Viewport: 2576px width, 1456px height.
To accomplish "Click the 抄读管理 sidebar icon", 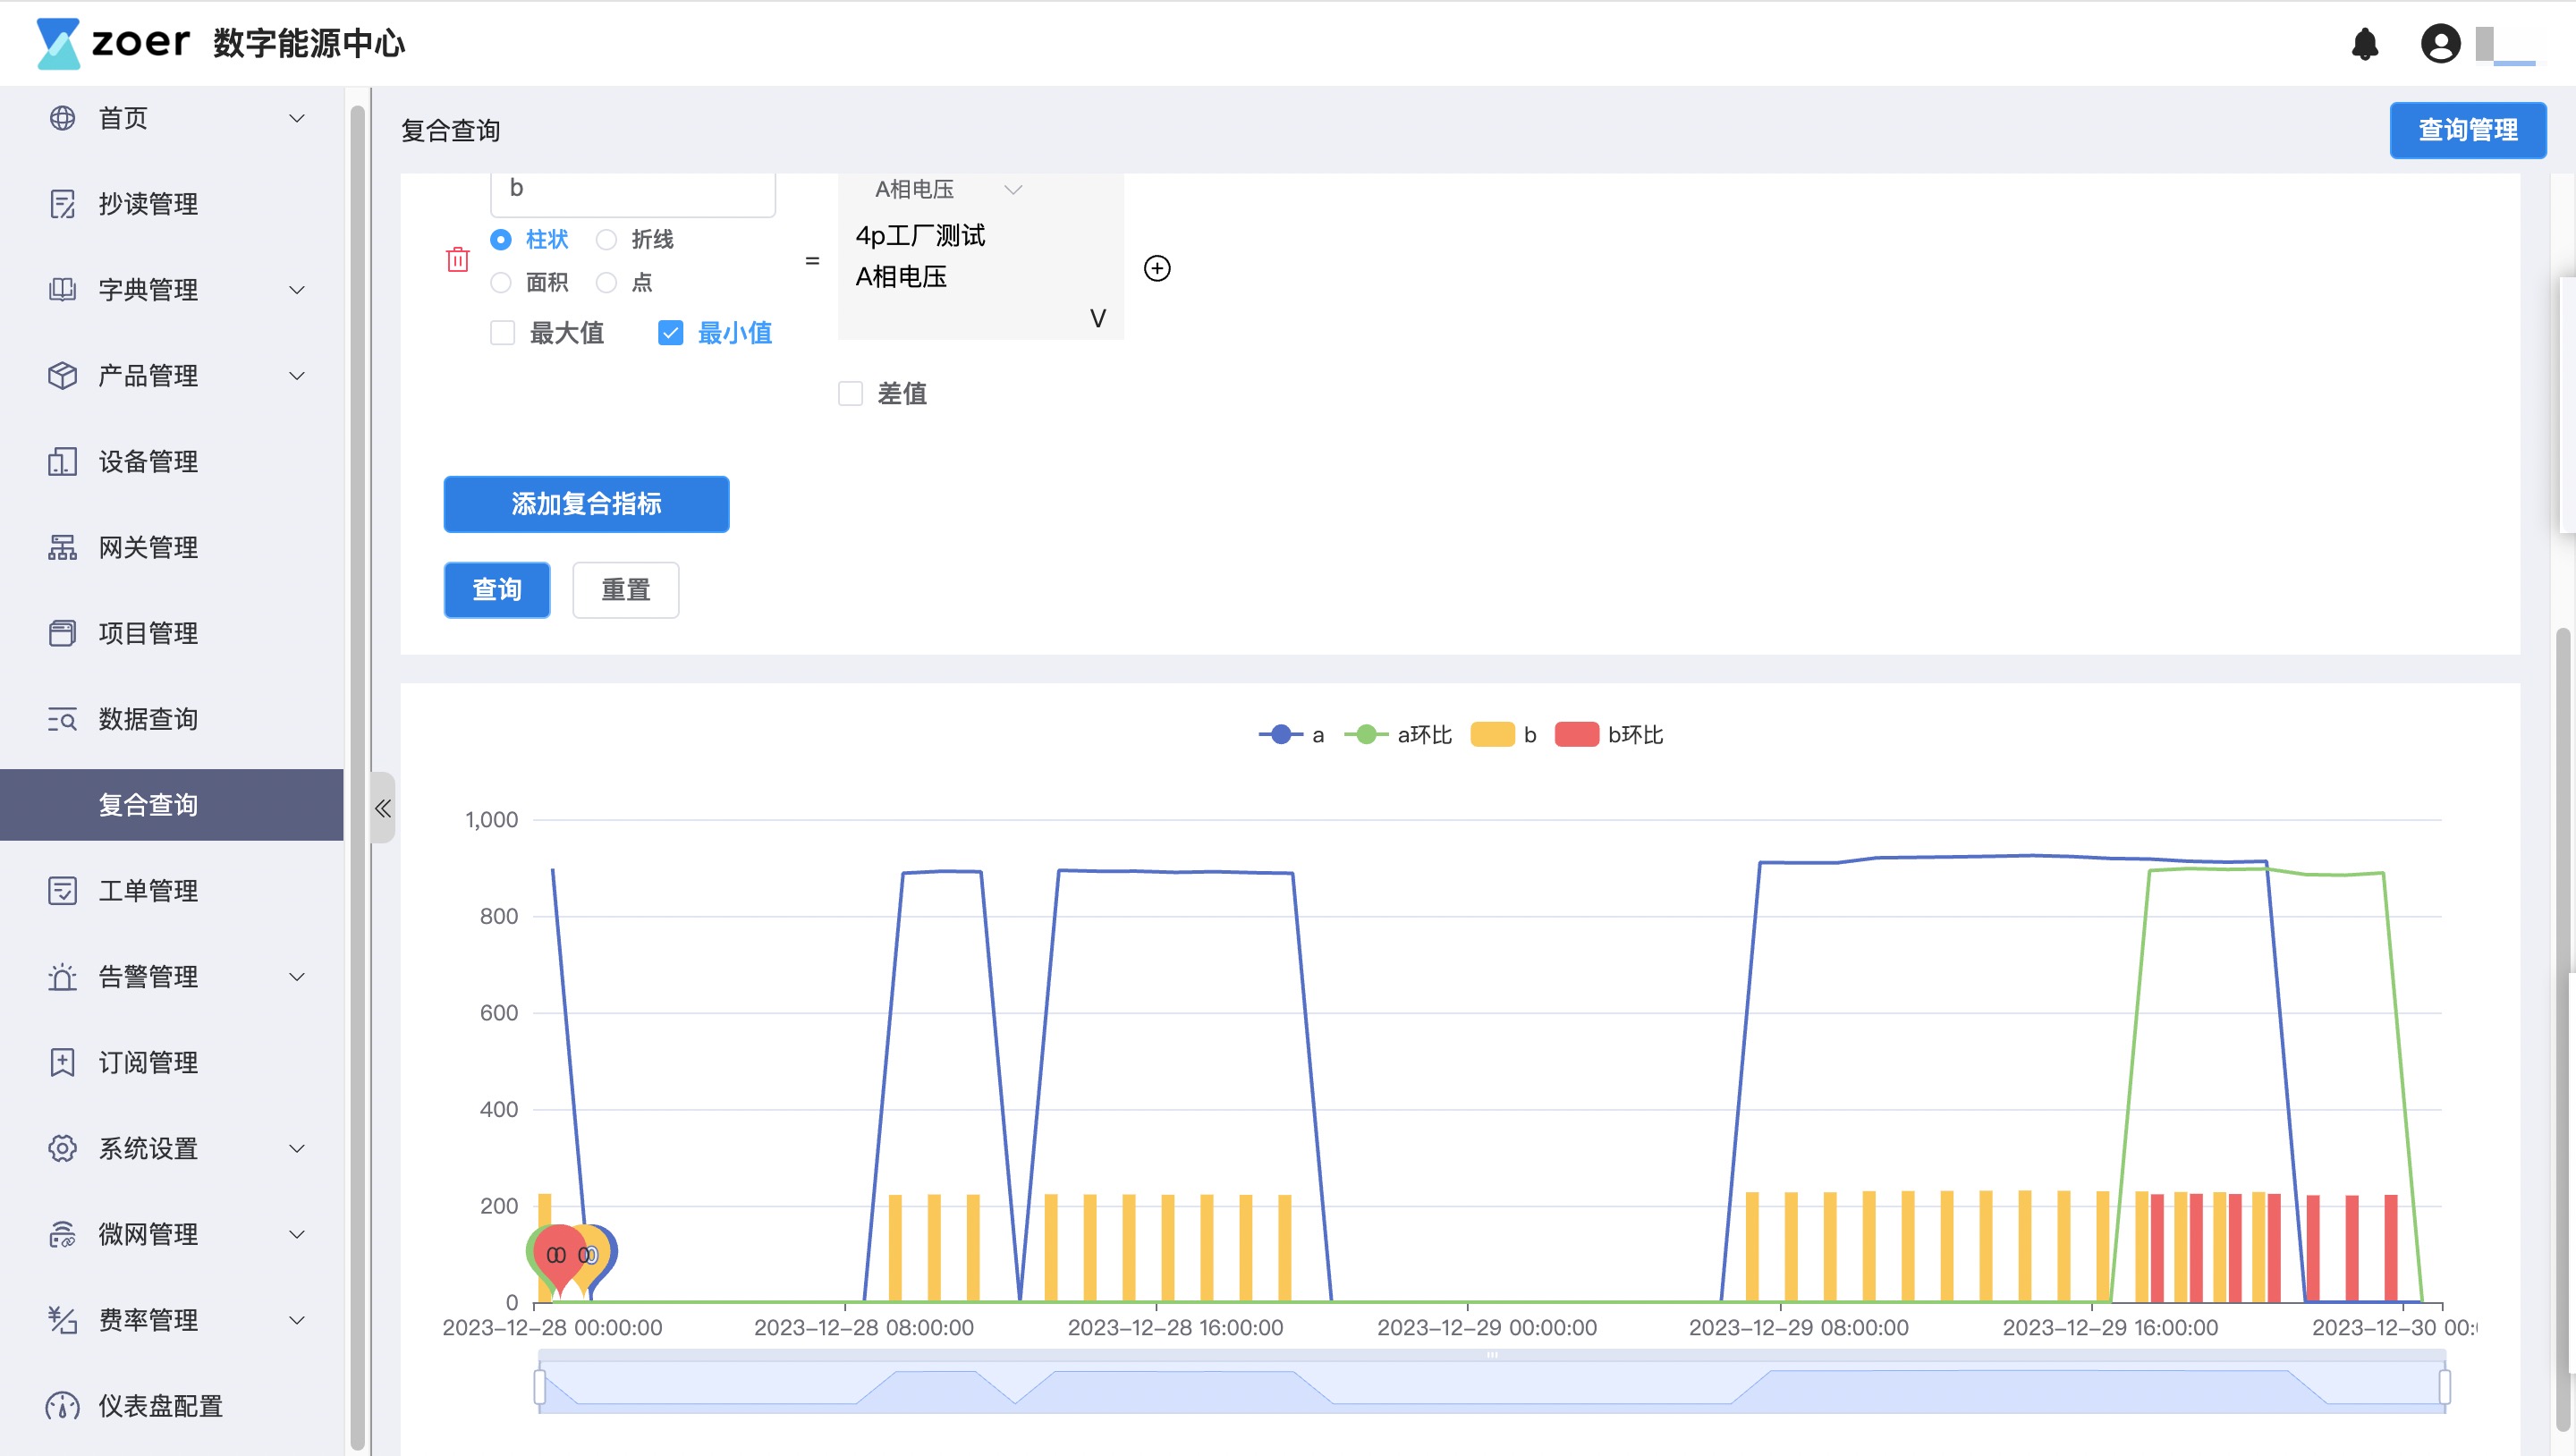I will point(62,204).
